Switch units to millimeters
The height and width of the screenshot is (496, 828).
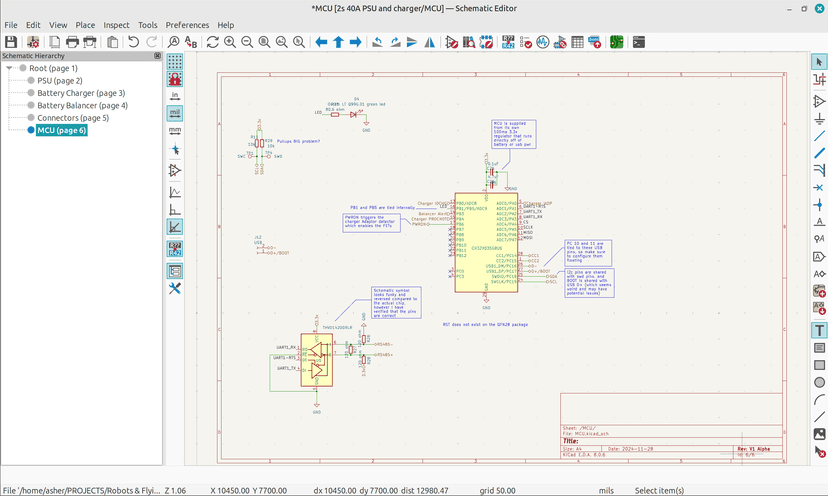[175, 130]
